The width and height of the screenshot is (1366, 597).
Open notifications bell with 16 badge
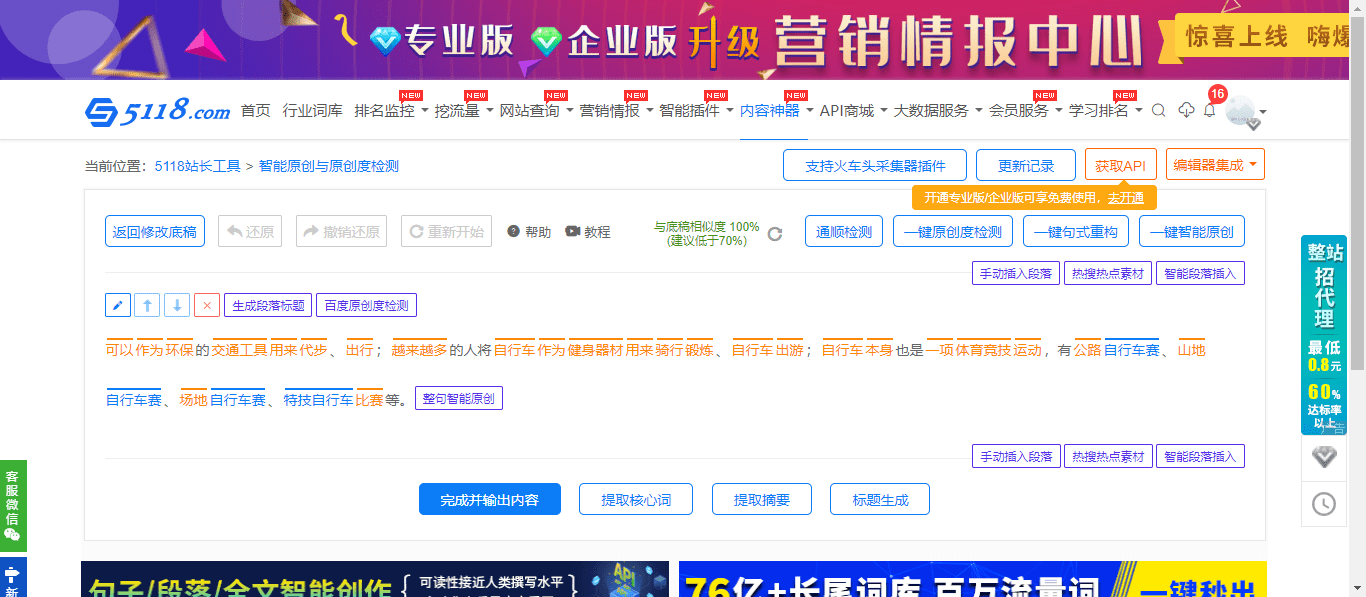pyautogui.click(x=1209, y=111)
